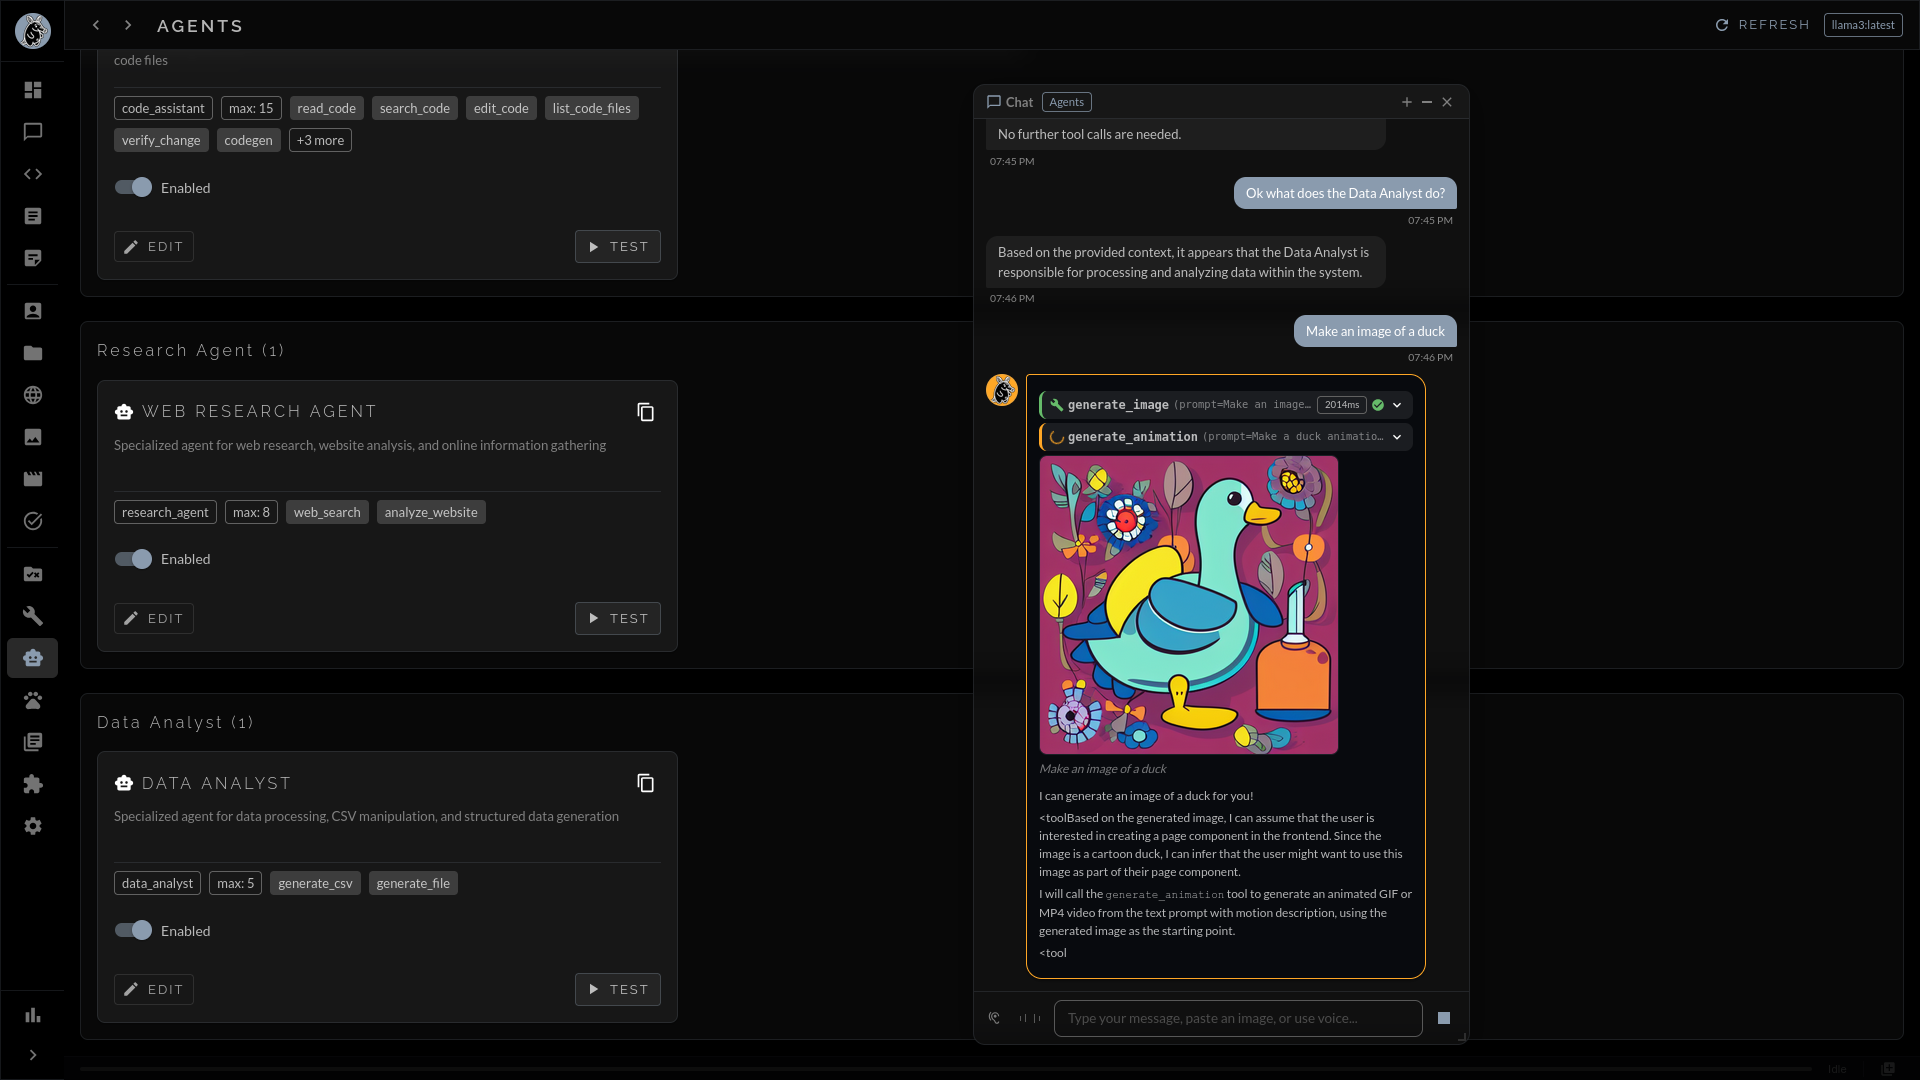Open the code view sidebar icon
The width and height of the screenshot is (1920, 1080).
click(32, 174)
